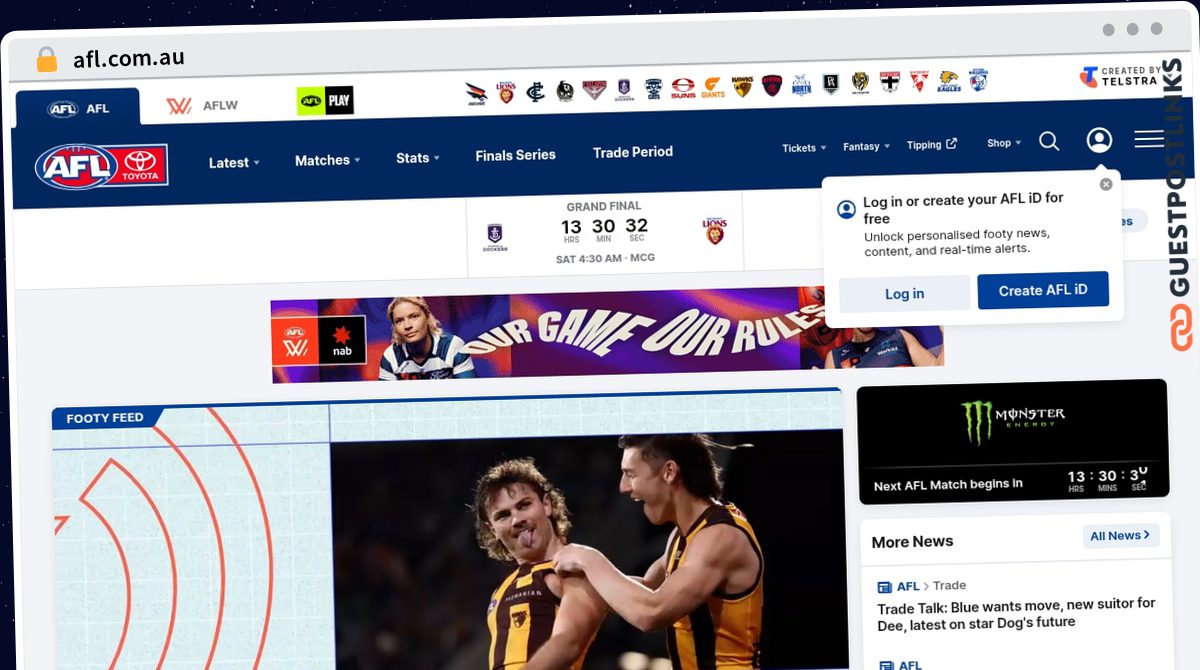Expand the Shop dropdown

(x=1004, y=143)
